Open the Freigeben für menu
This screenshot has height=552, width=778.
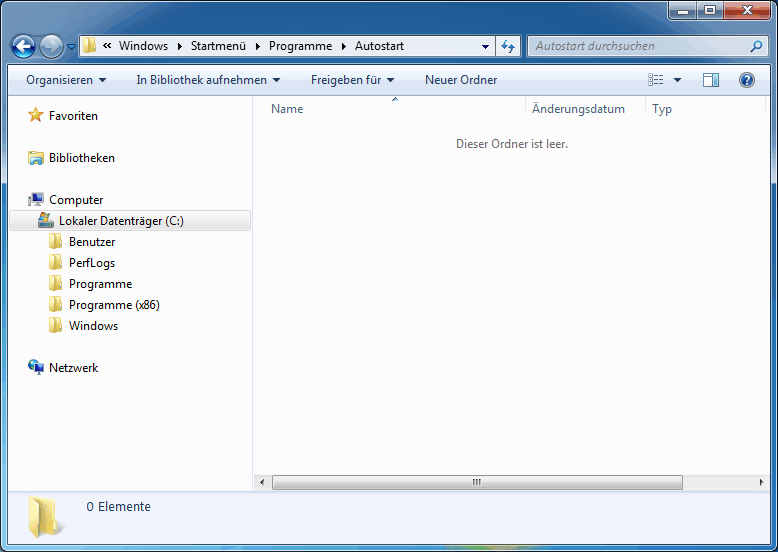pos(352,80)
